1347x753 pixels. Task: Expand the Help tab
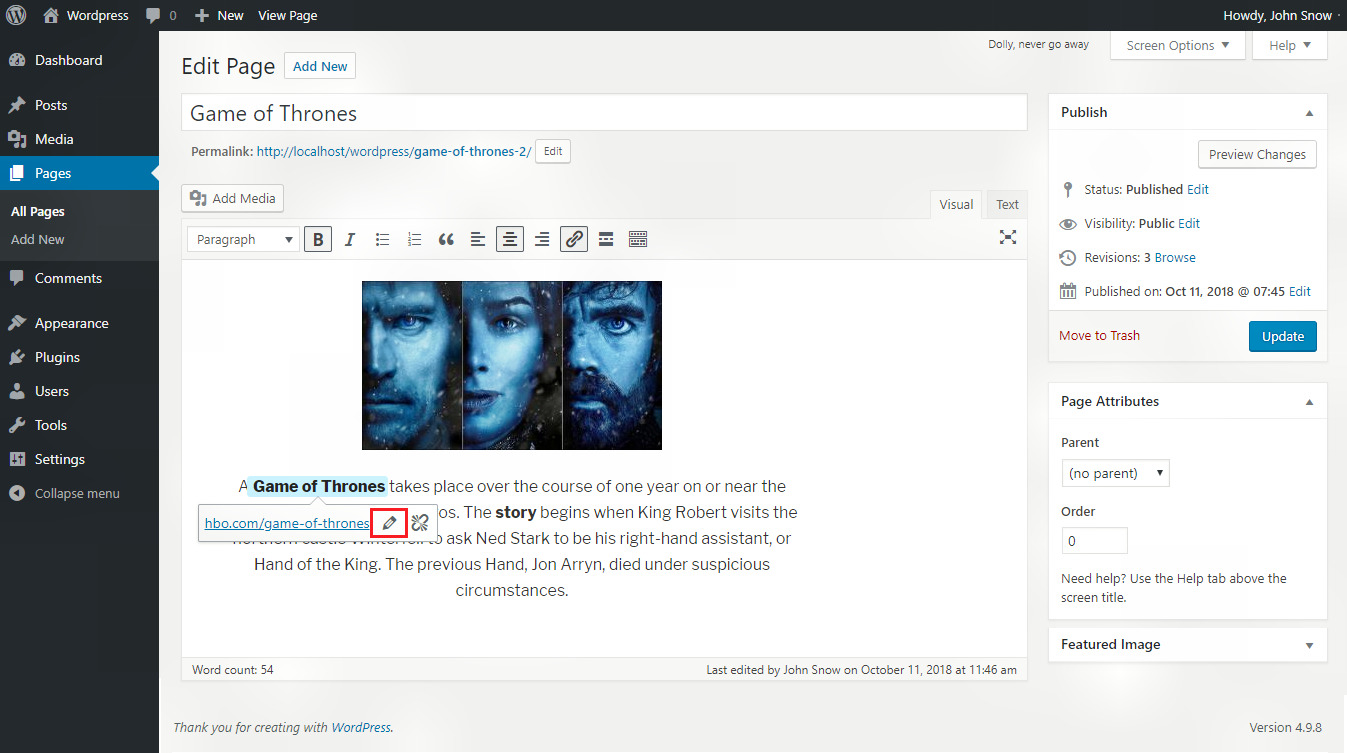[1289, 45]
